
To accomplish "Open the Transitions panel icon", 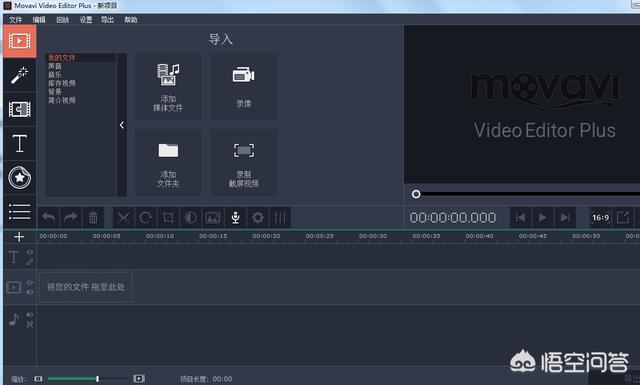I will click(19, 109).
